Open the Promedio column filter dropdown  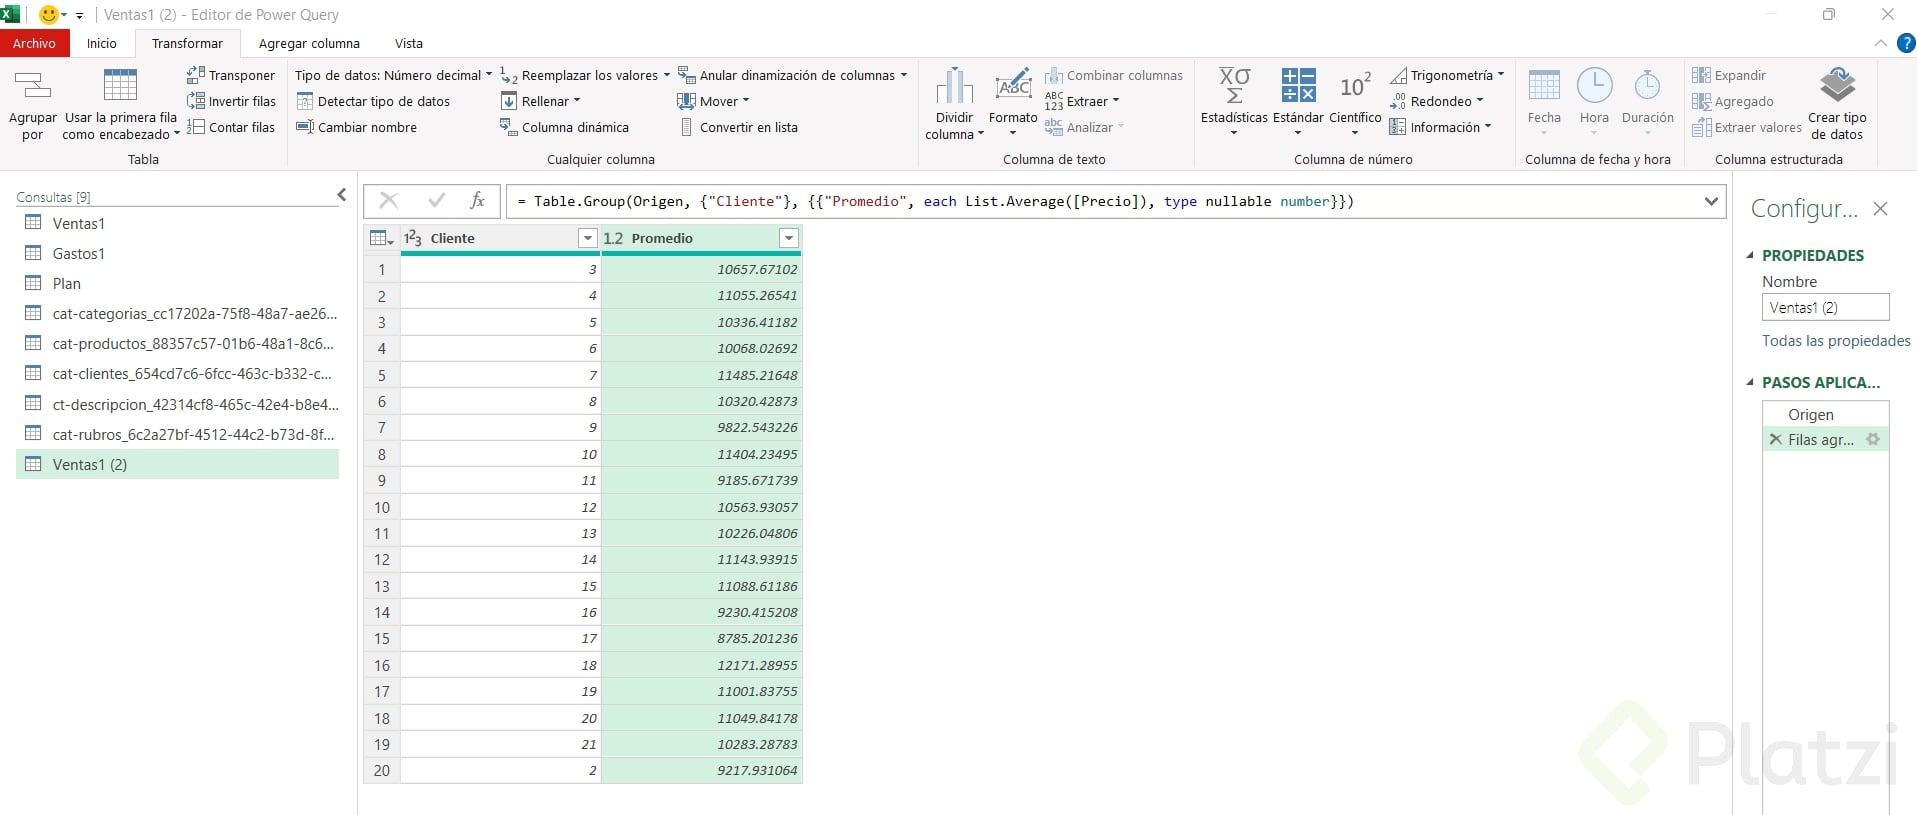coord(789,238)
